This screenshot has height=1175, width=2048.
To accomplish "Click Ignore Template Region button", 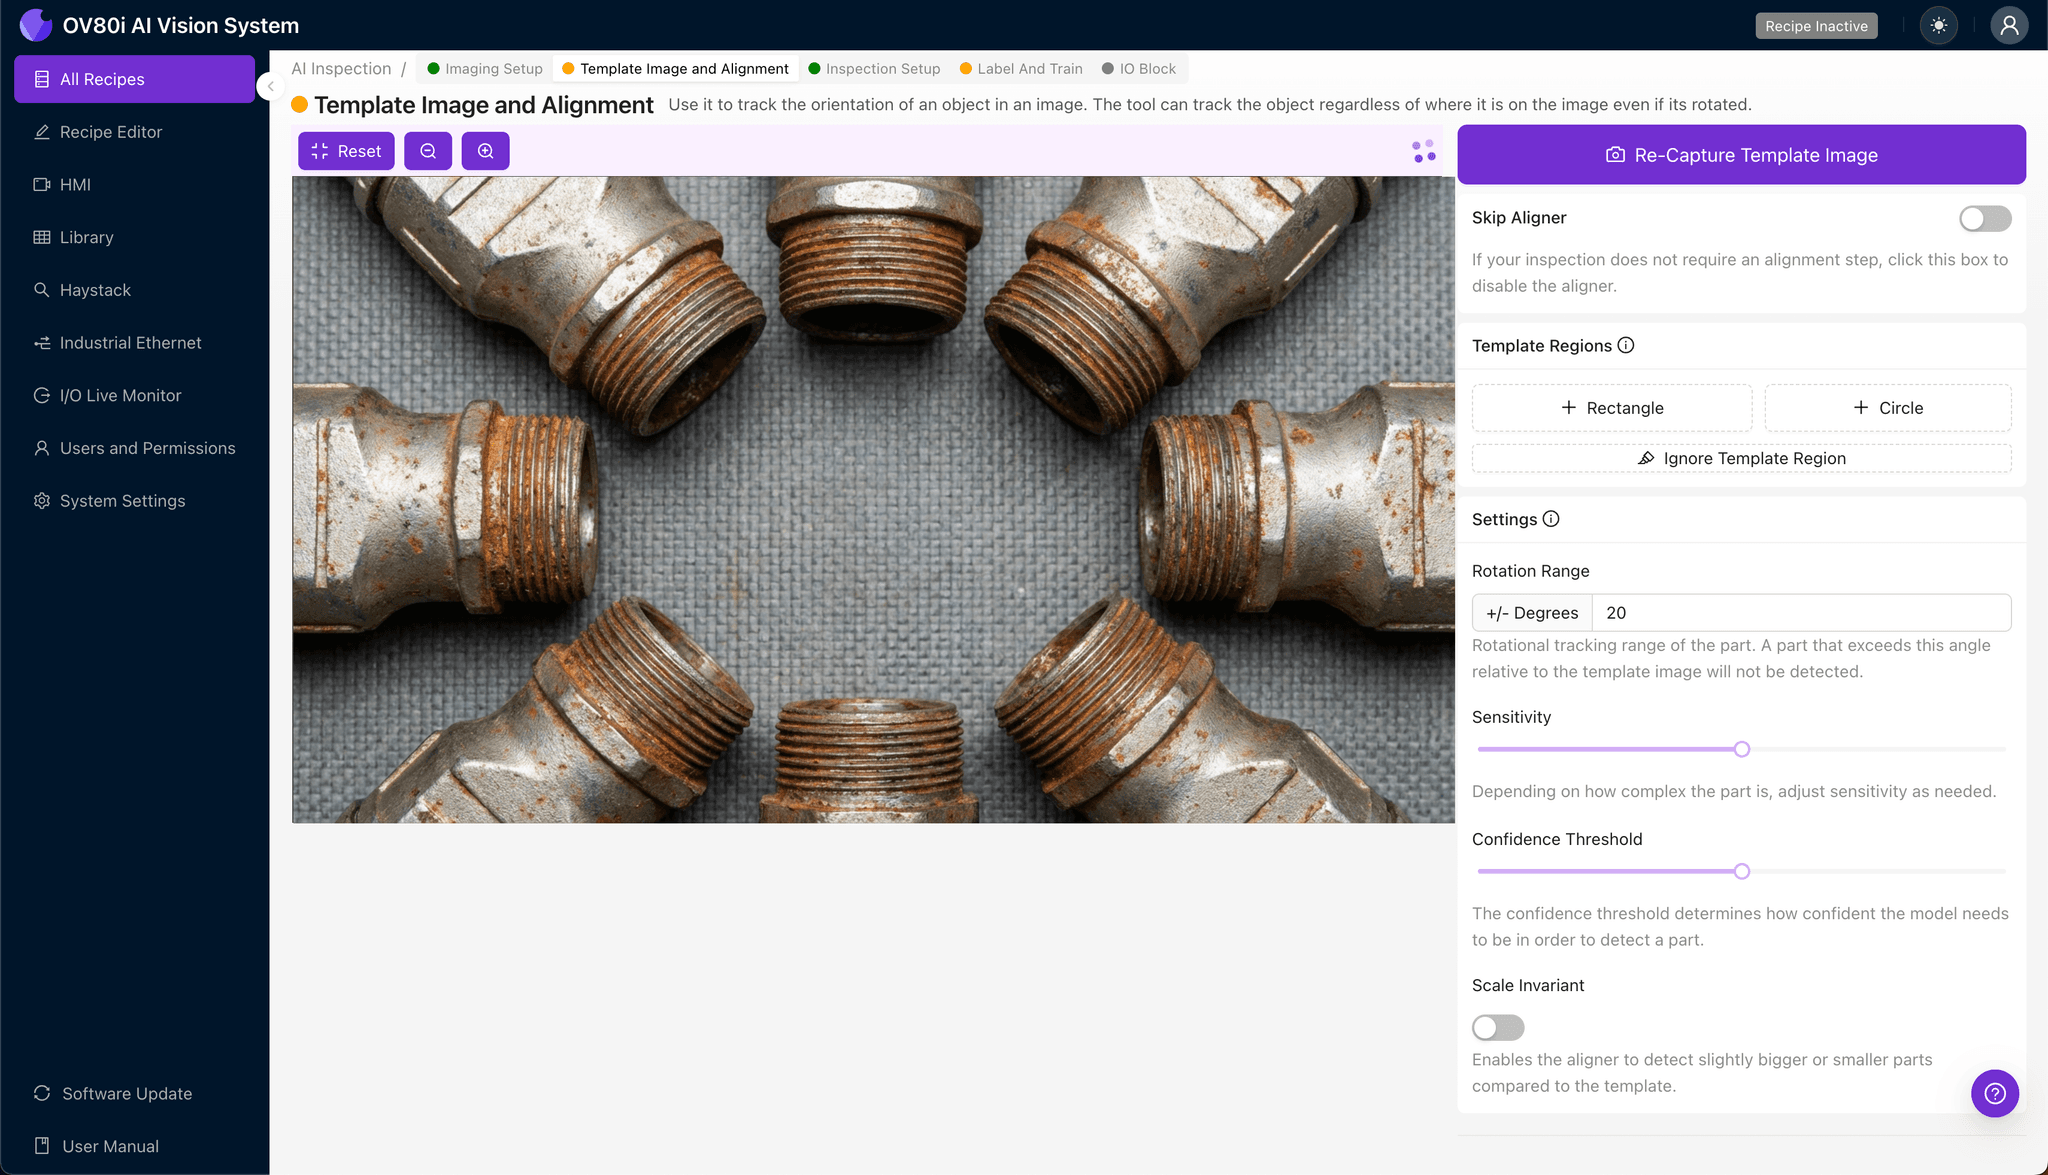I will [x=1741, y=458].
